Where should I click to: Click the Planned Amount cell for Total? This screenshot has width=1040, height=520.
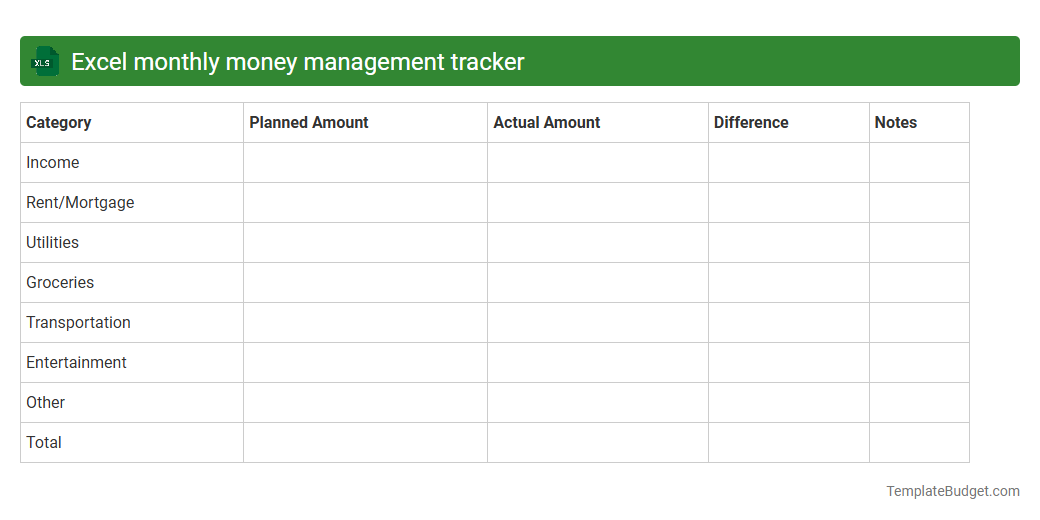(x=365, y=442)
